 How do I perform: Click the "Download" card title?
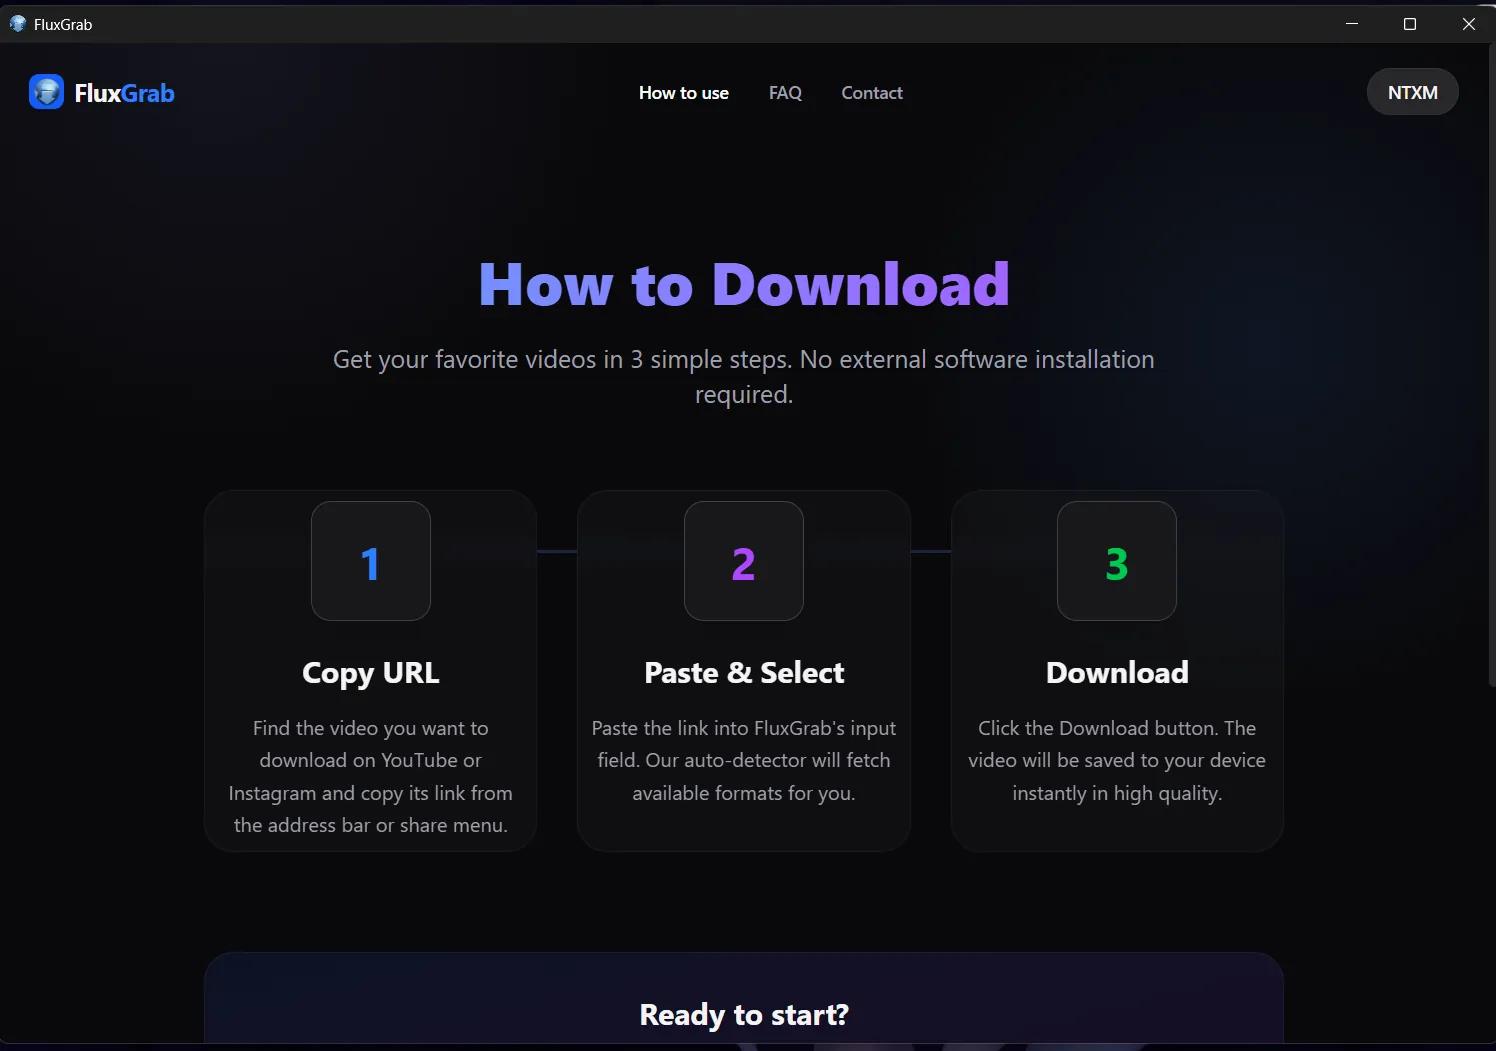pos(1117,673)
